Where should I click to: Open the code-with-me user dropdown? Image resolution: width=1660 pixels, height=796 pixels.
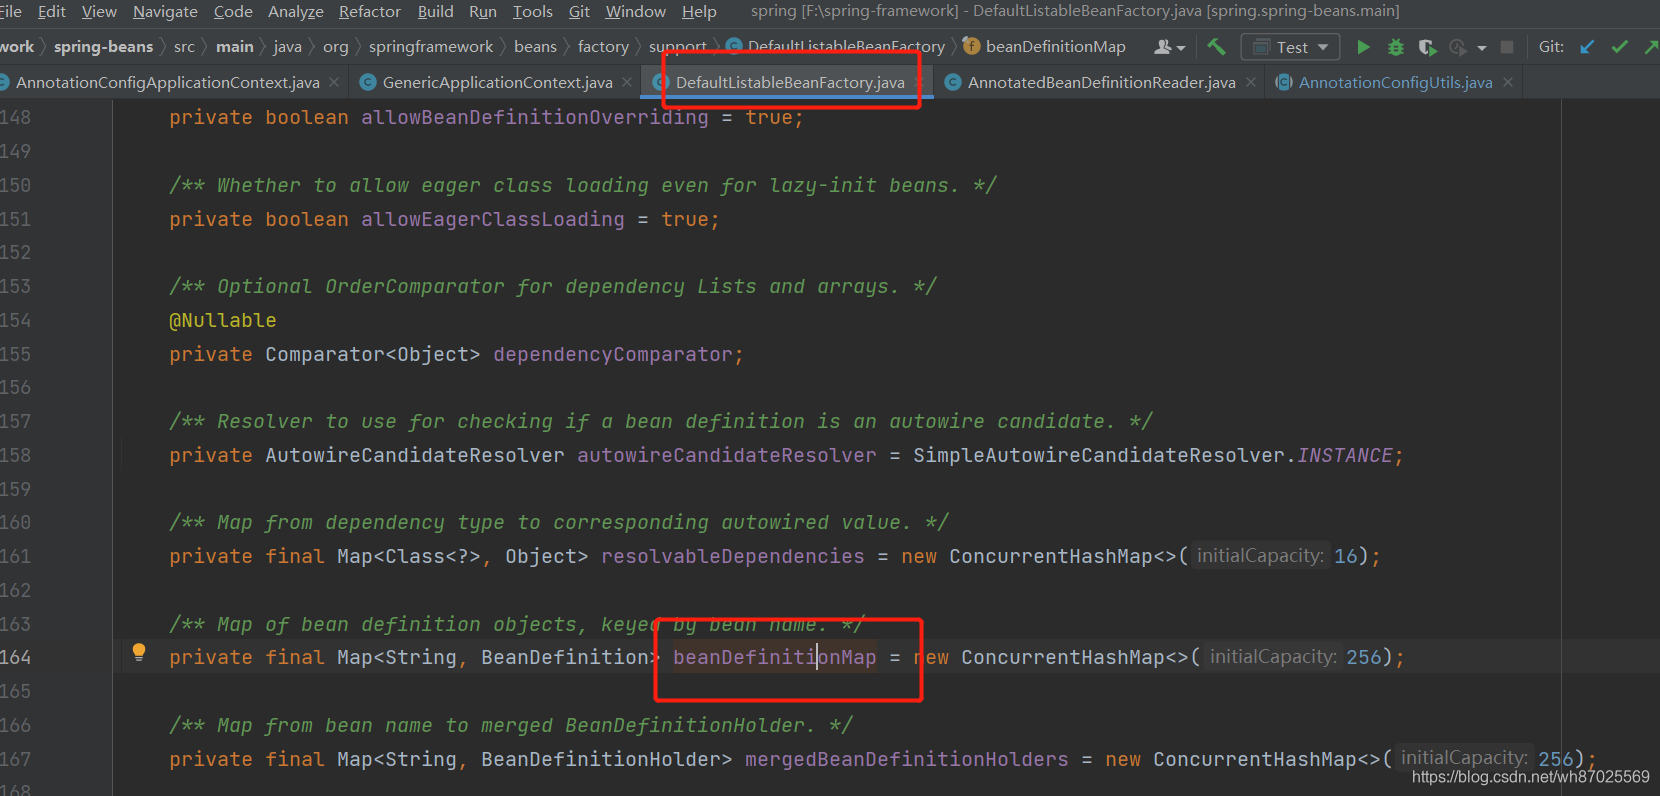pos(1169,47)
